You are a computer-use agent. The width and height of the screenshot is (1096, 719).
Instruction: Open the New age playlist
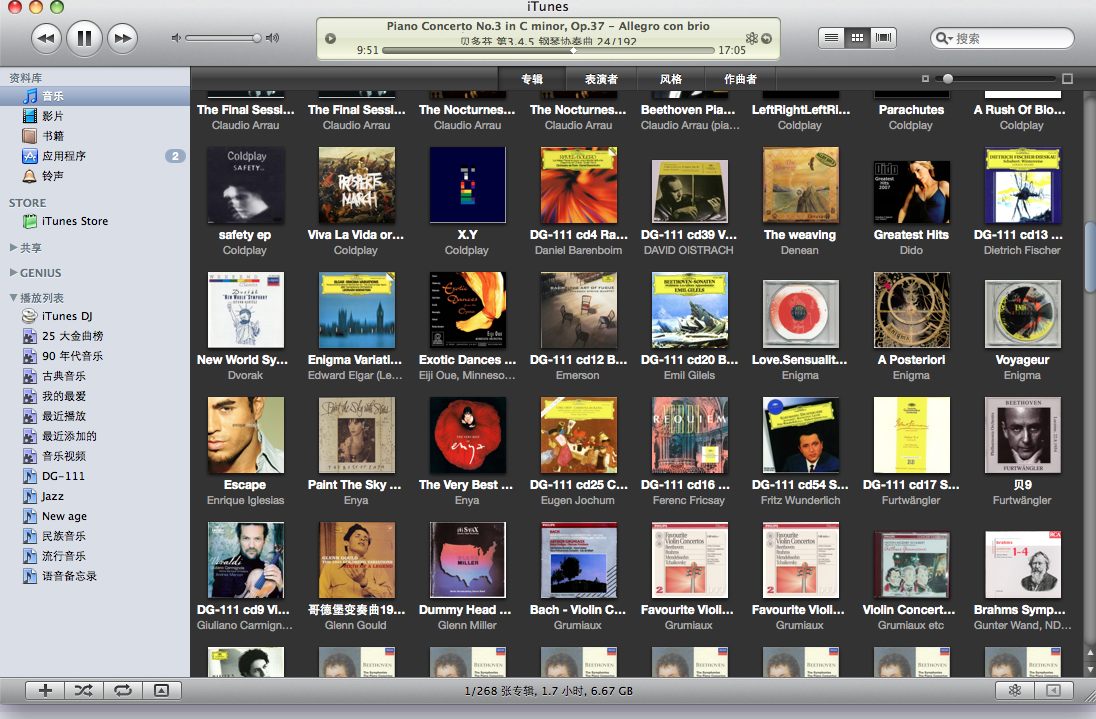coord(94,516)
